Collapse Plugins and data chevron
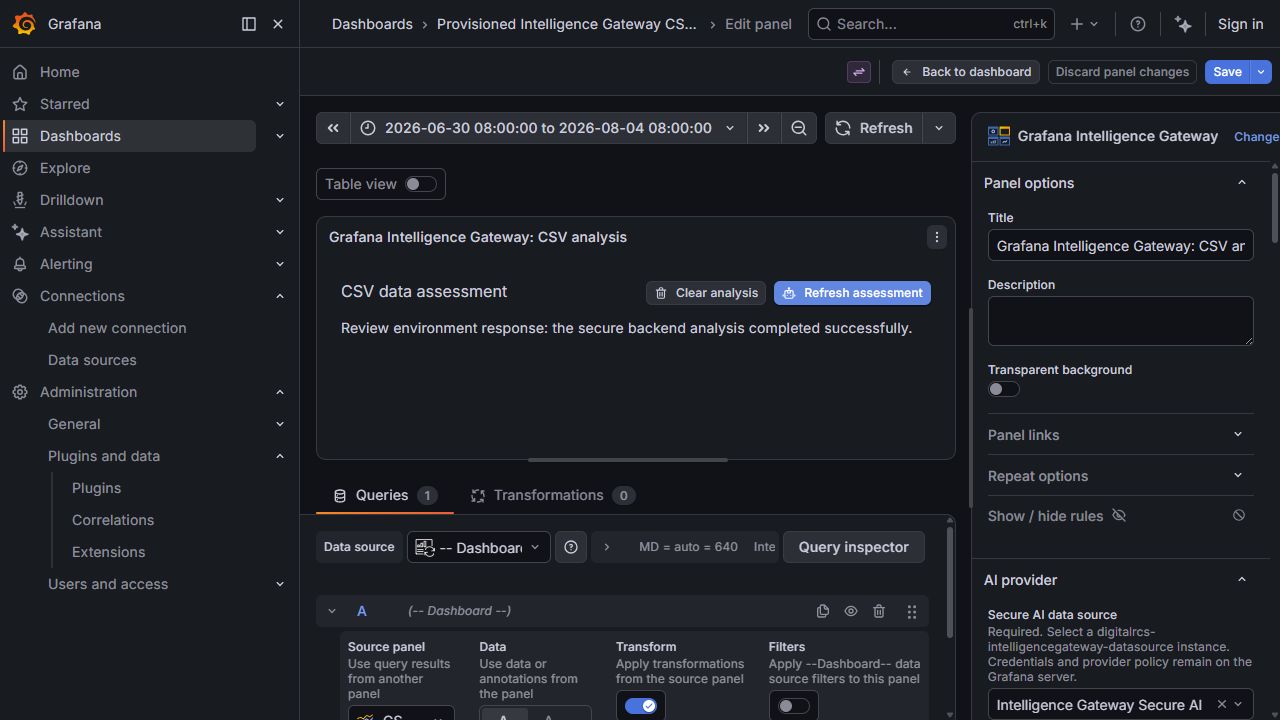The image size is (1280, 720). click(280, 456)
